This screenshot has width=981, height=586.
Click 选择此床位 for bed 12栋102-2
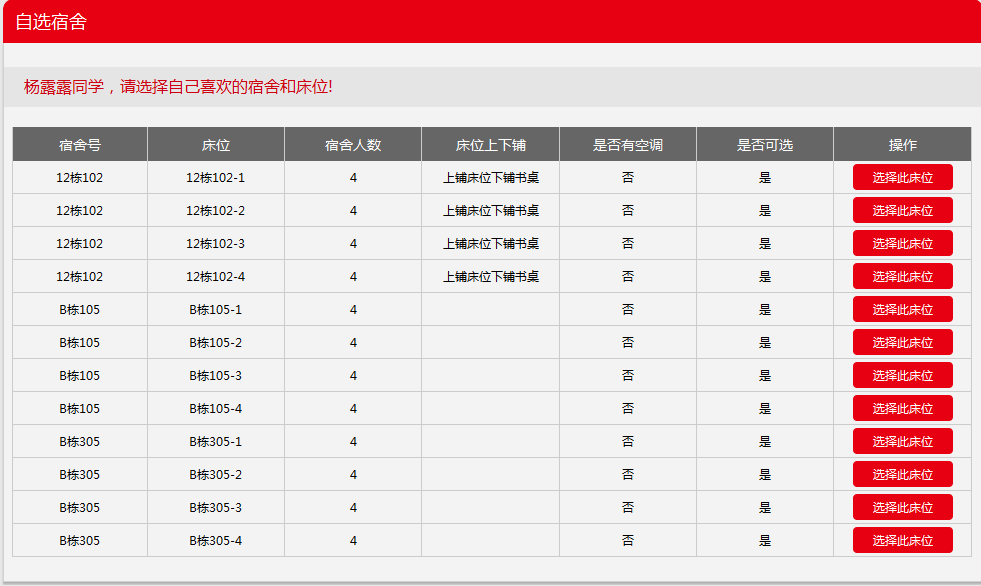click(x=902, y=211)
